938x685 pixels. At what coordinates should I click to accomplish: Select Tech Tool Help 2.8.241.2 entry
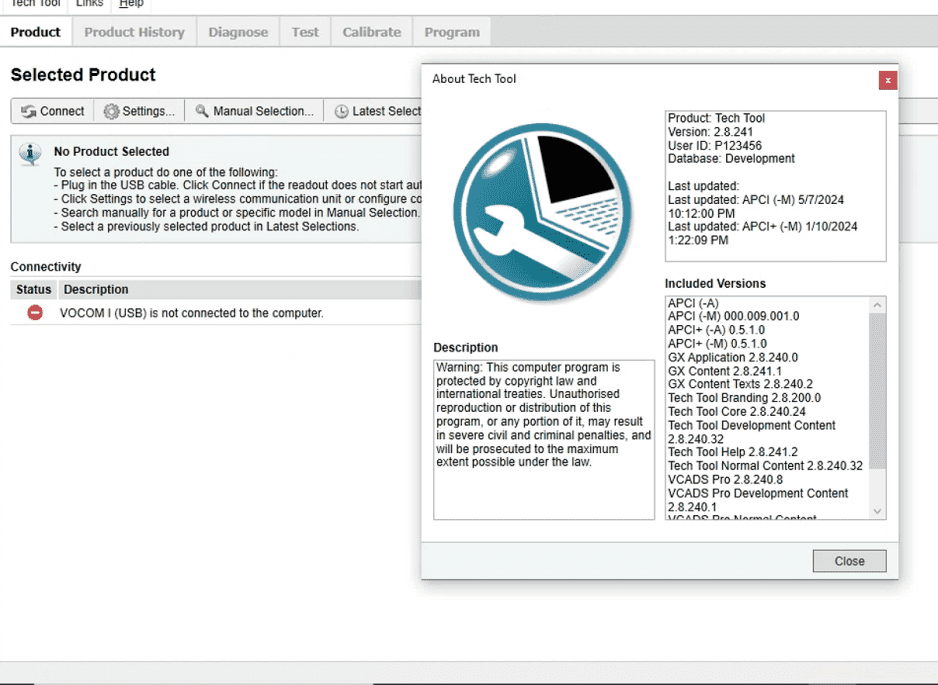(733, 452)
